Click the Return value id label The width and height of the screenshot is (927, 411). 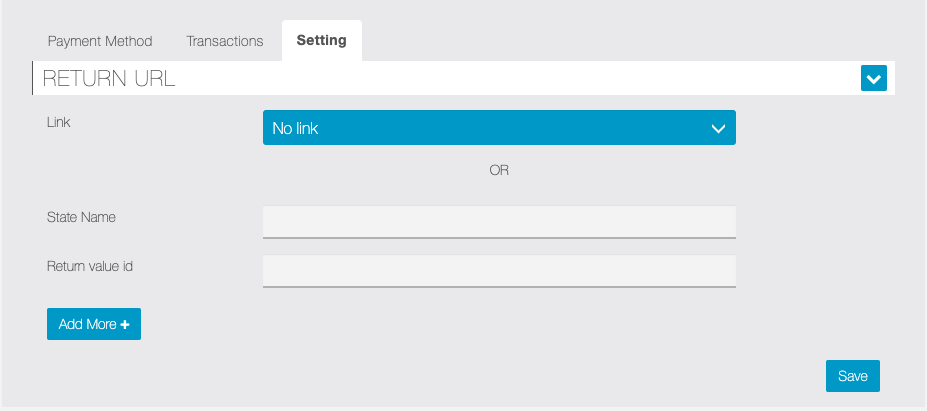pos(90,267)
